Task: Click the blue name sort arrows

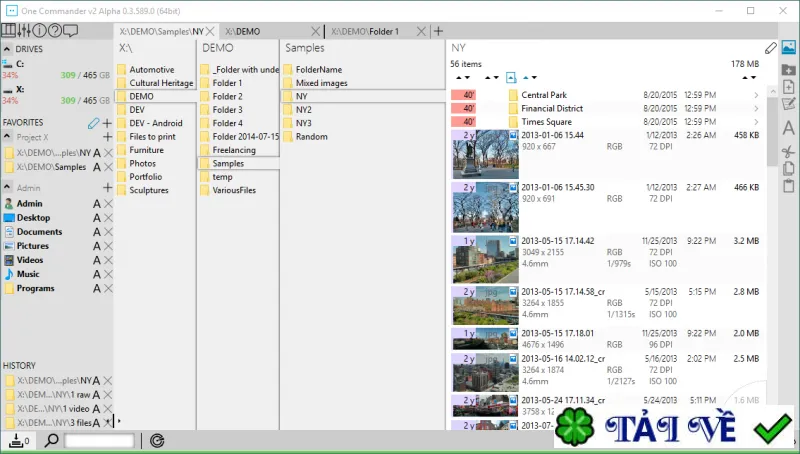Action: point(530,78)
